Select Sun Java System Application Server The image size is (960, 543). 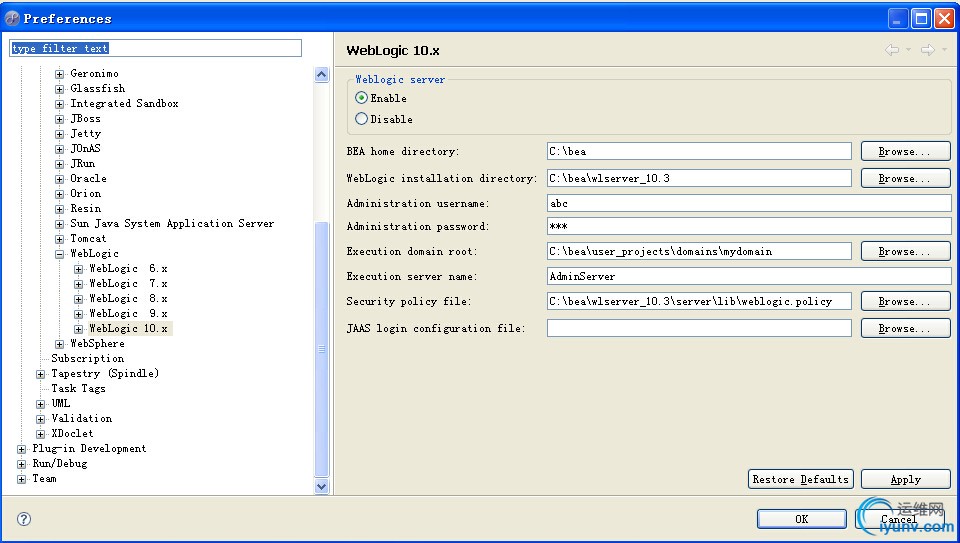tap(172, 223)
